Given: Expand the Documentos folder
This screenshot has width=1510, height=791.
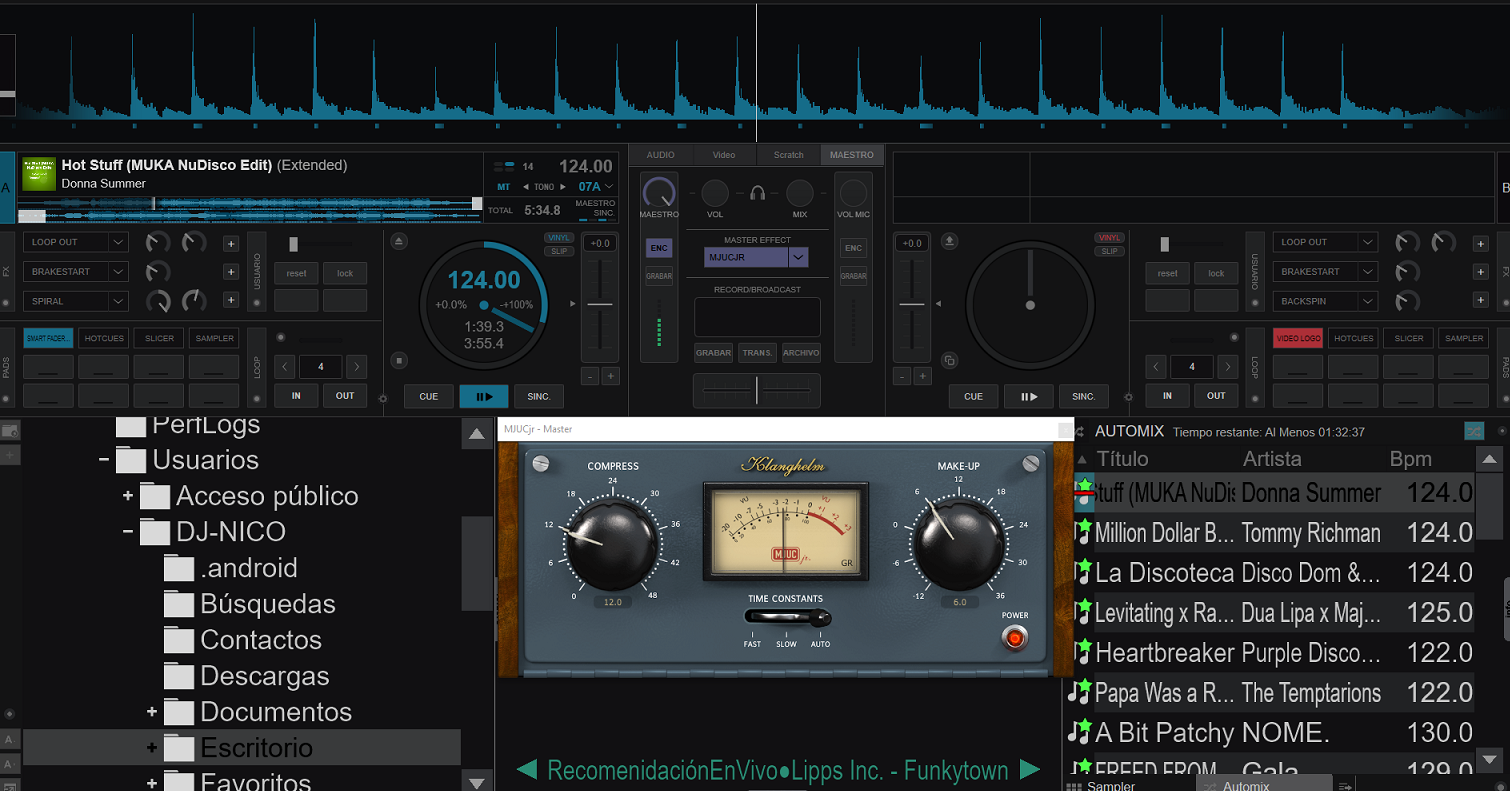Looking at the screenshot, I should tap(152, 712).
